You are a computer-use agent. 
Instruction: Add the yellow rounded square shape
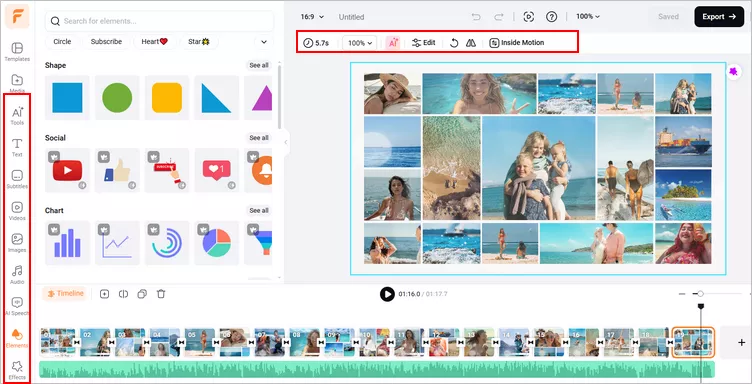[x=167, y=97]
